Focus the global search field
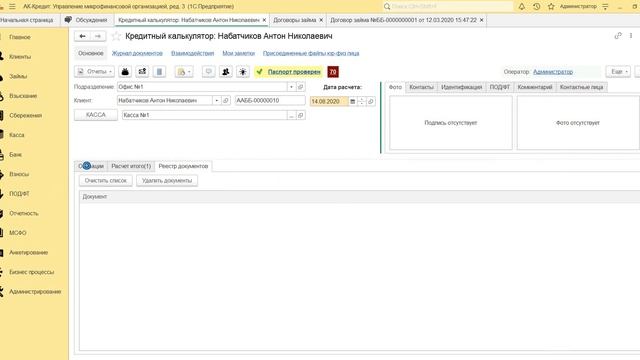640x360 pixels. point(448,7)
